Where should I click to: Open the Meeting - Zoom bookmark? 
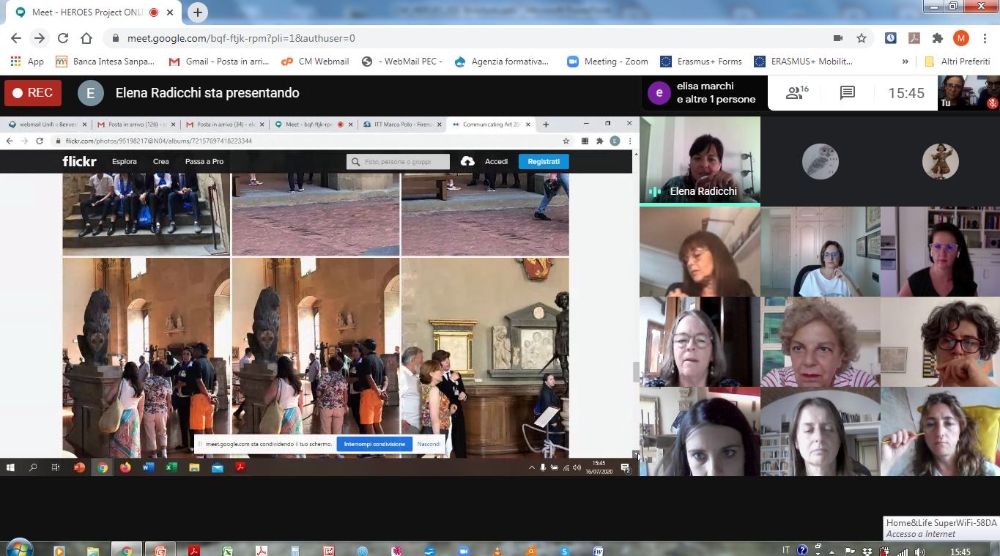pyautogui.click(x=608, y=61)
